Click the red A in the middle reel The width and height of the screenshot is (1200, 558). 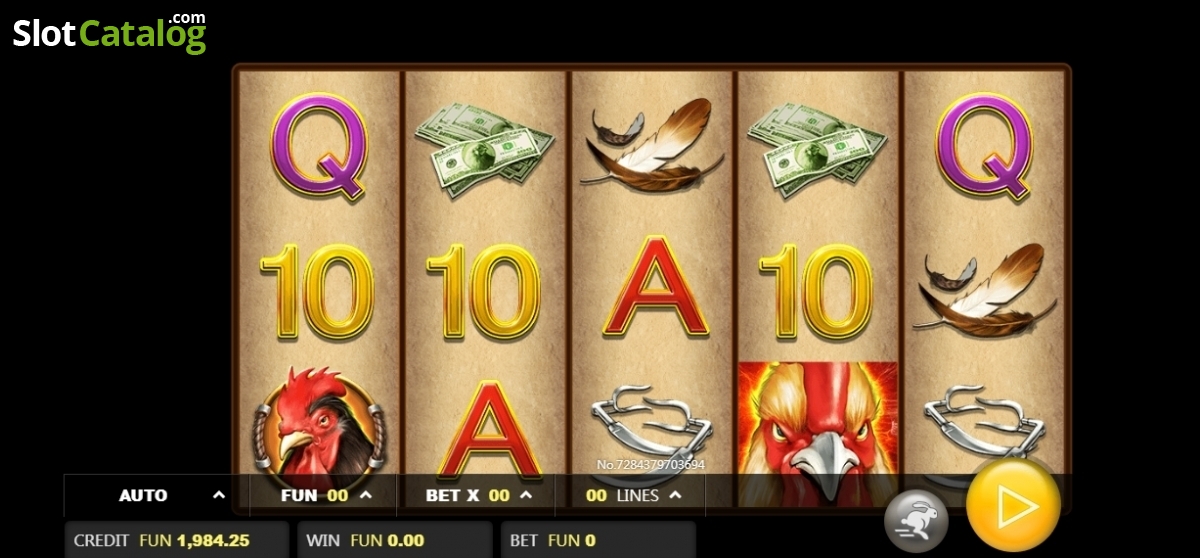656,287
